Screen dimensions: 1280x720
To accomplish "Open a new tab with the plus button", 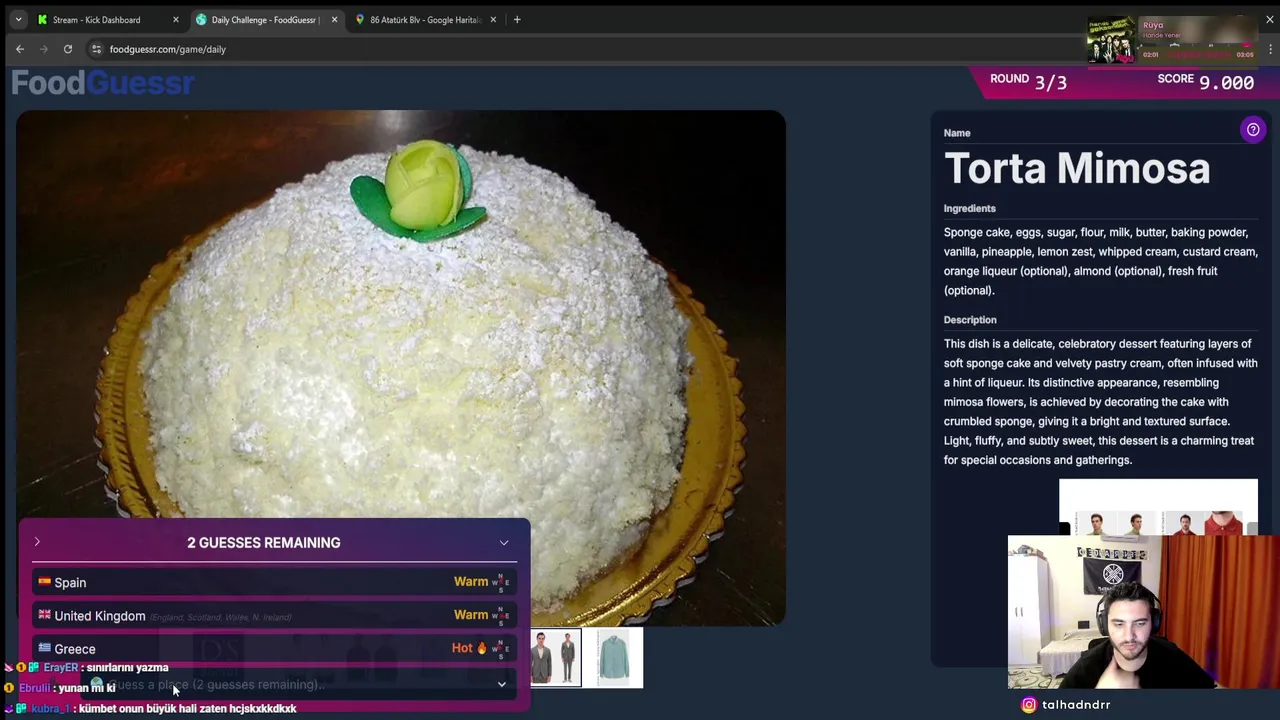I will [517, 20].
